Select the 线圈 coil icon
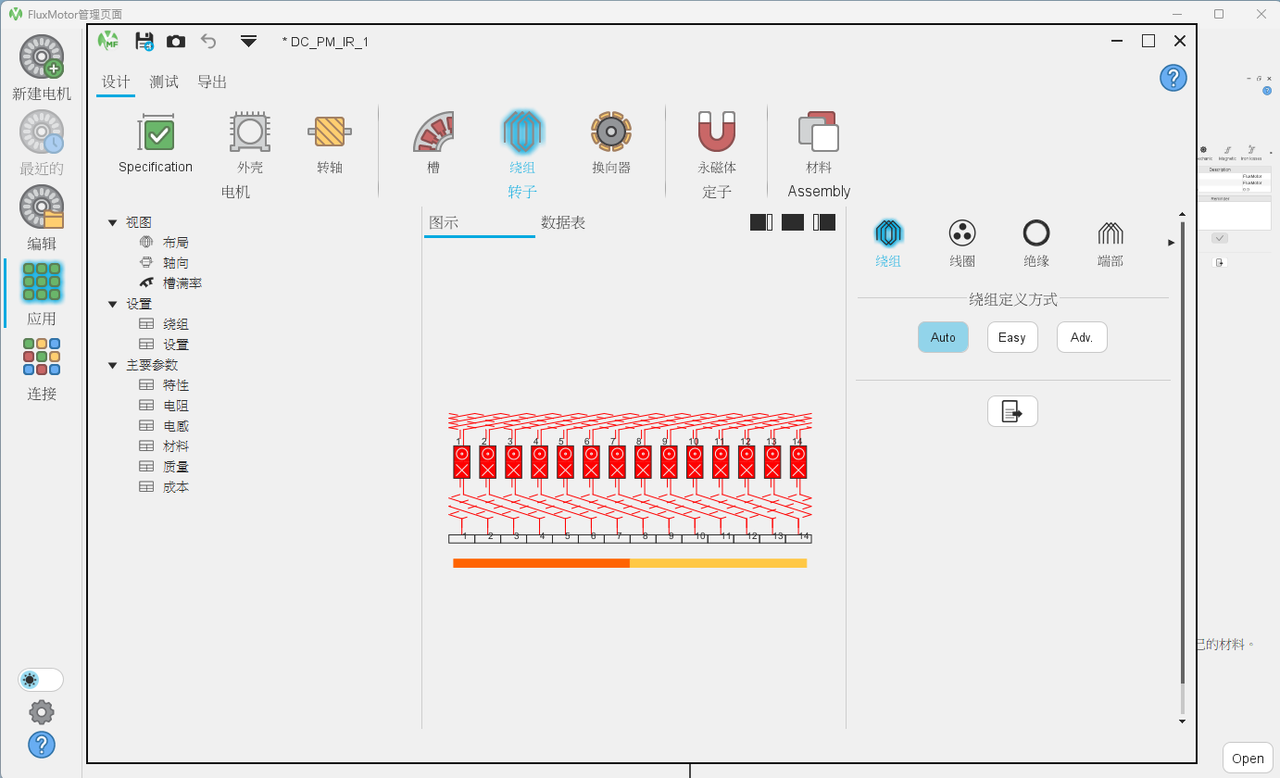Image resolution: width=1280 pixels, height=778 pixels. tap(962, 233)
